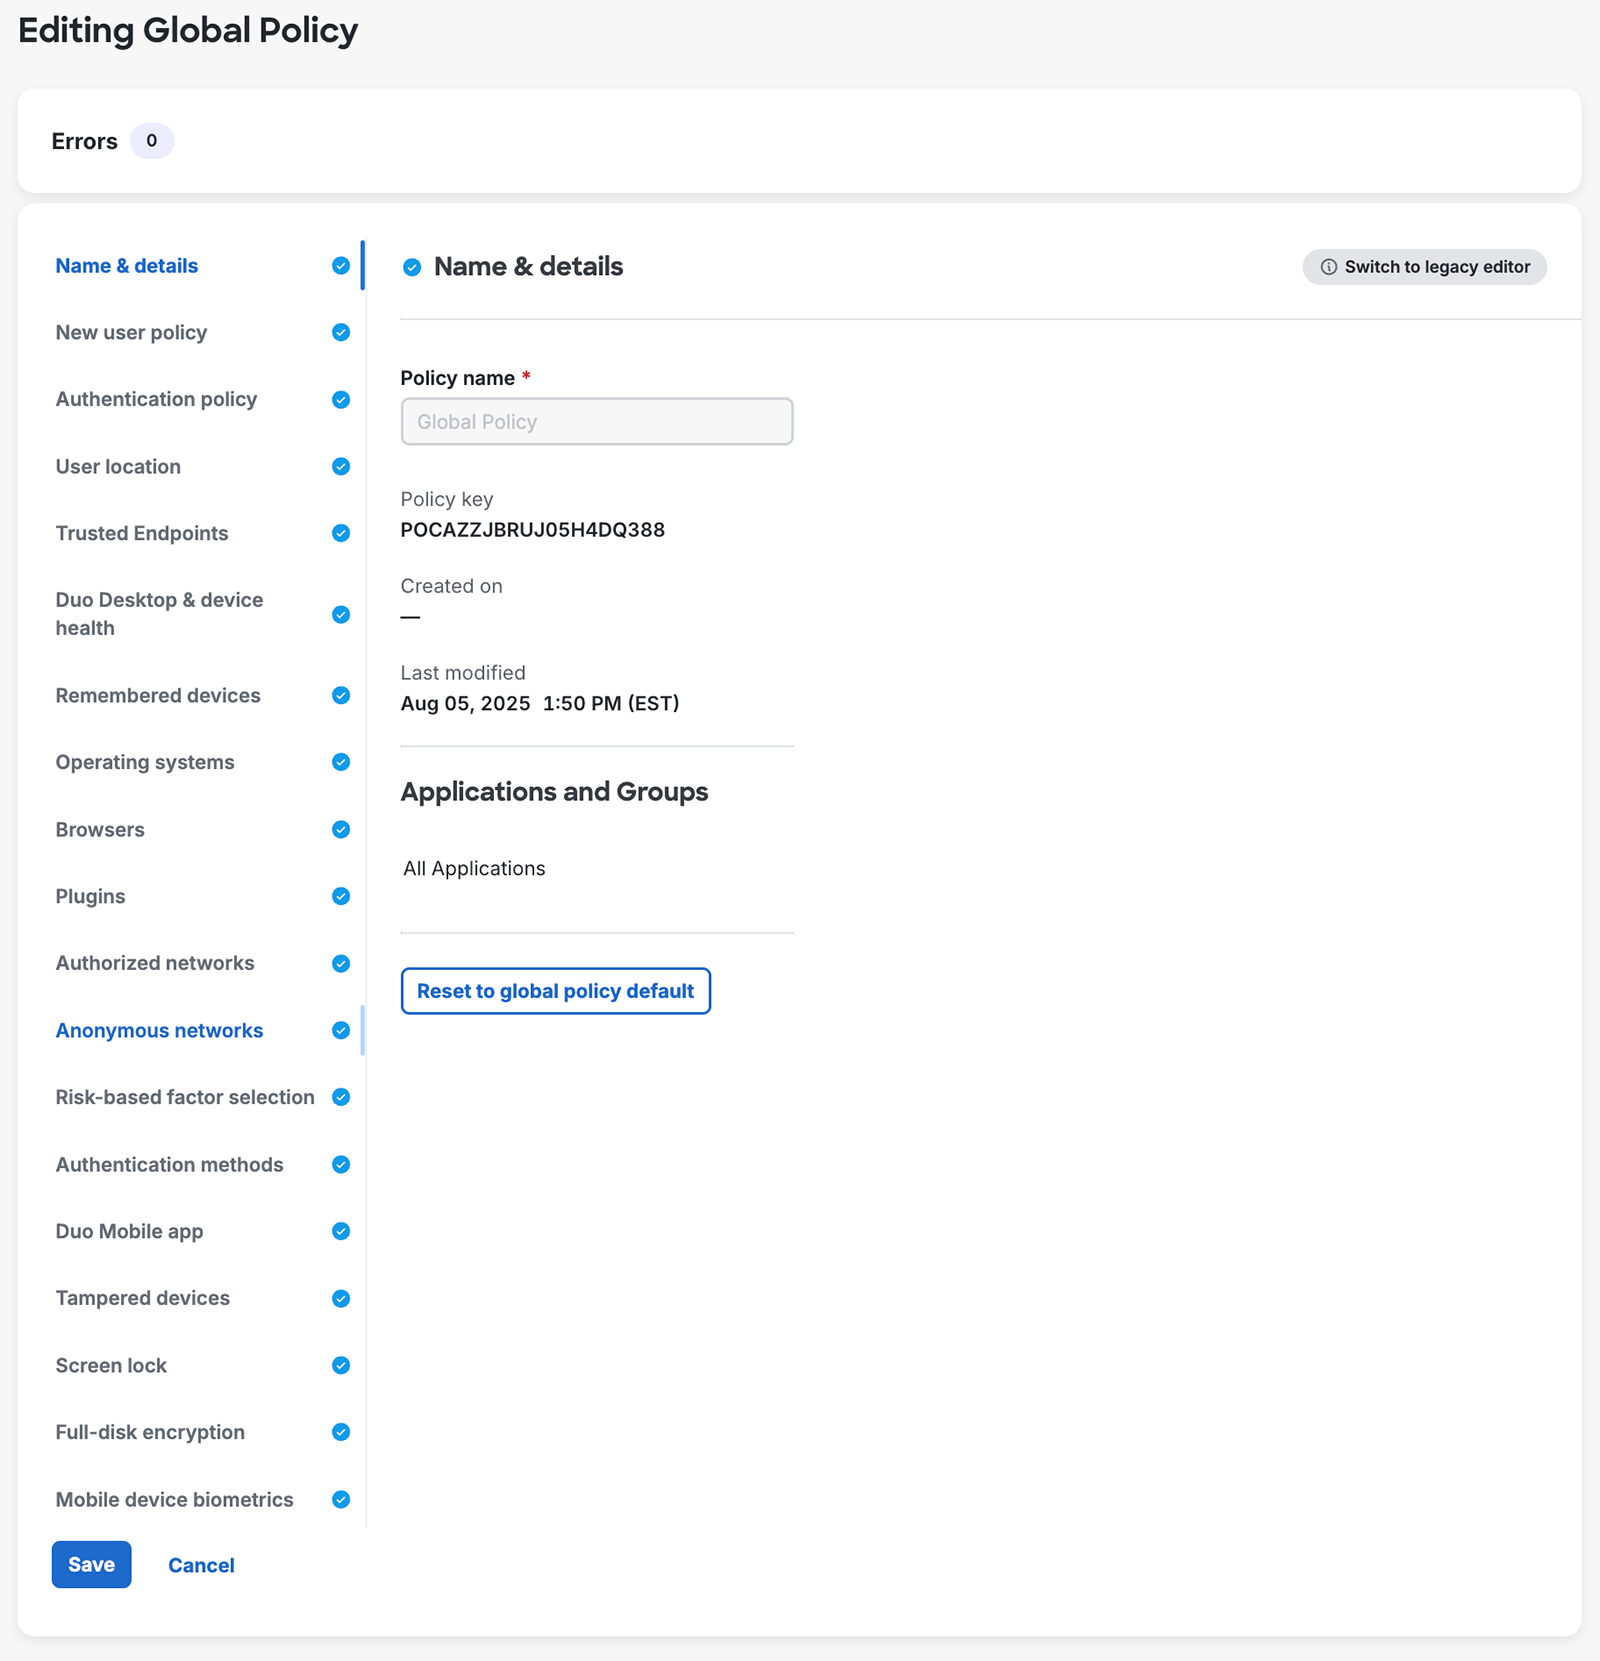Screen dimensions: 1600x1661
Task: Select Duo Desktop & device health section
Action: tap(159, 614)
